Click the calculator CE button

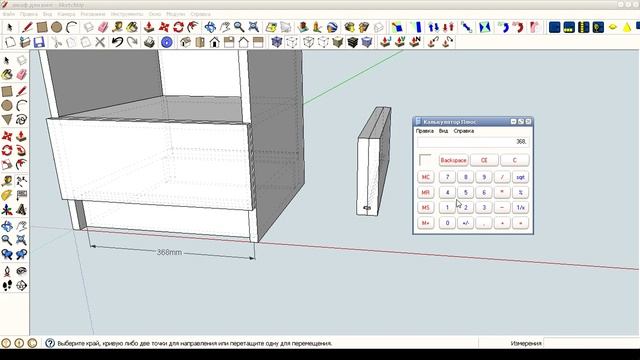[x=484, y=160]
